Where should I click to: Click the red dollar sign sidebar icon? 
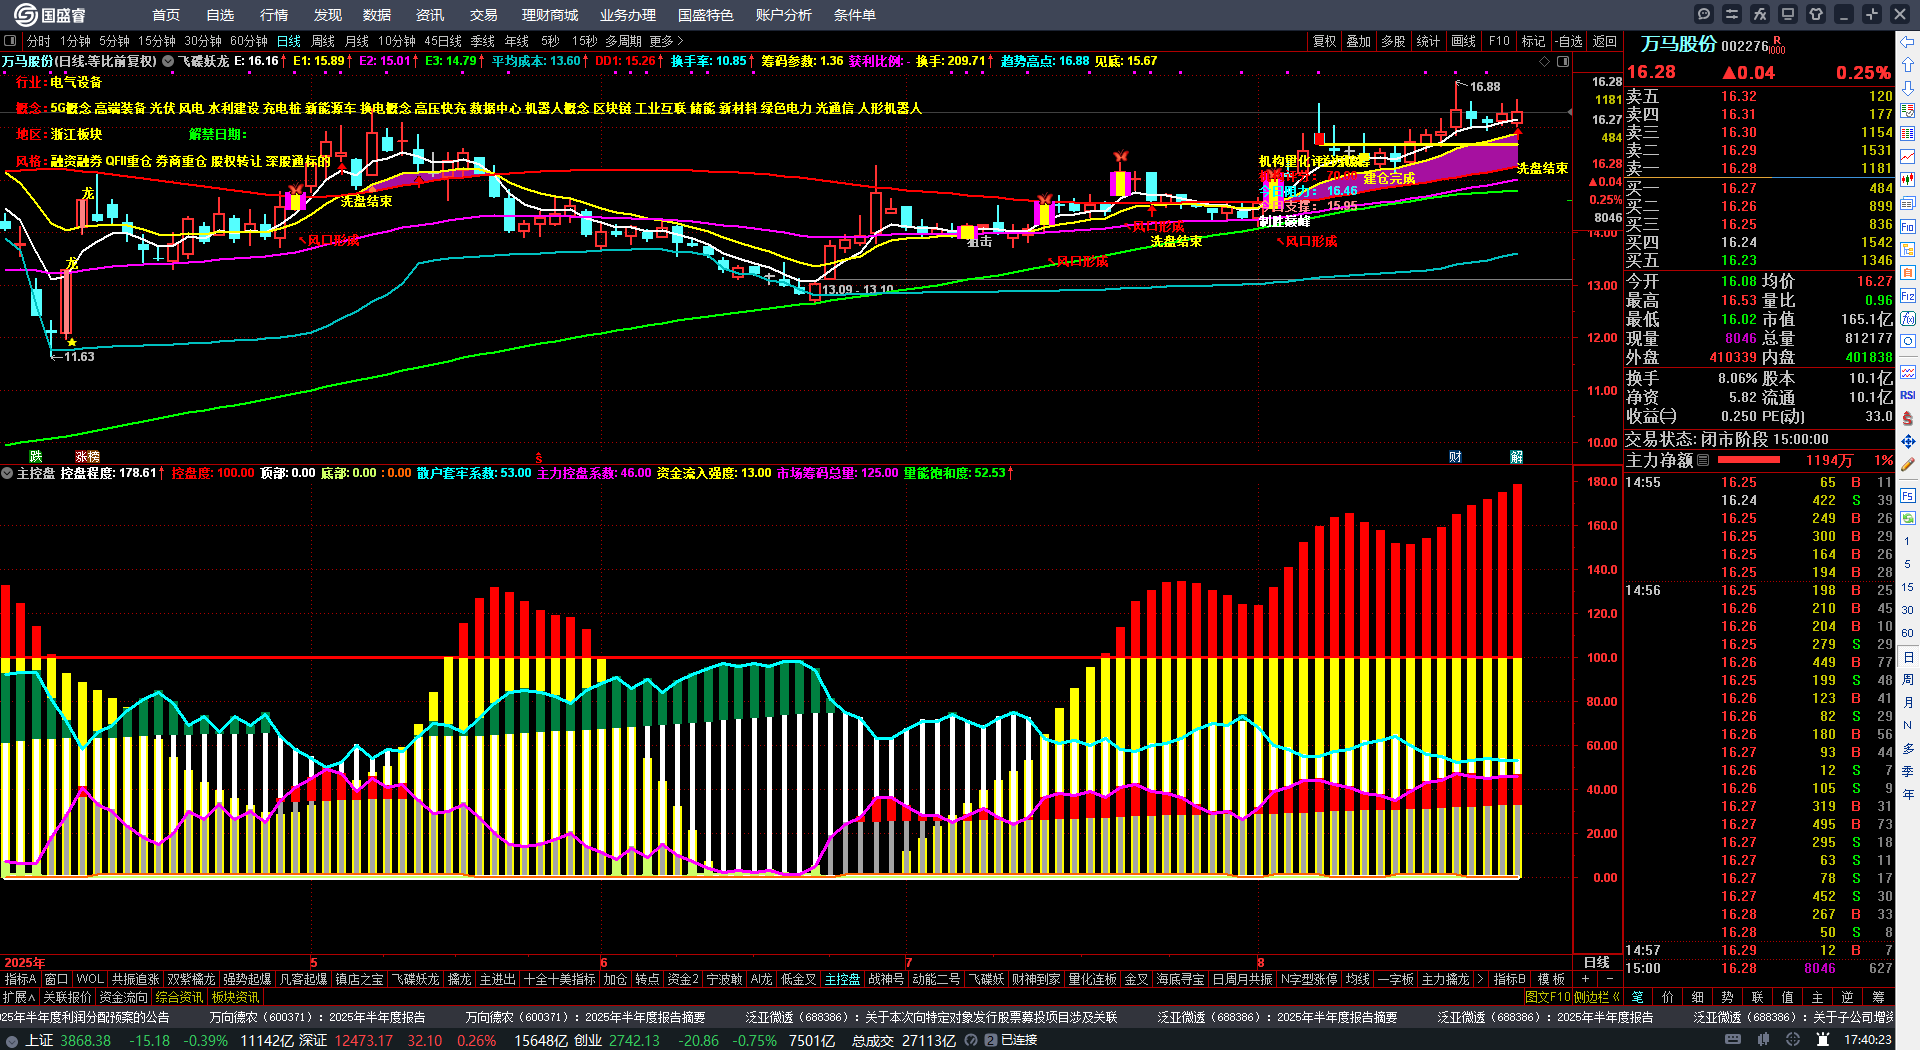pos(1908,418)
